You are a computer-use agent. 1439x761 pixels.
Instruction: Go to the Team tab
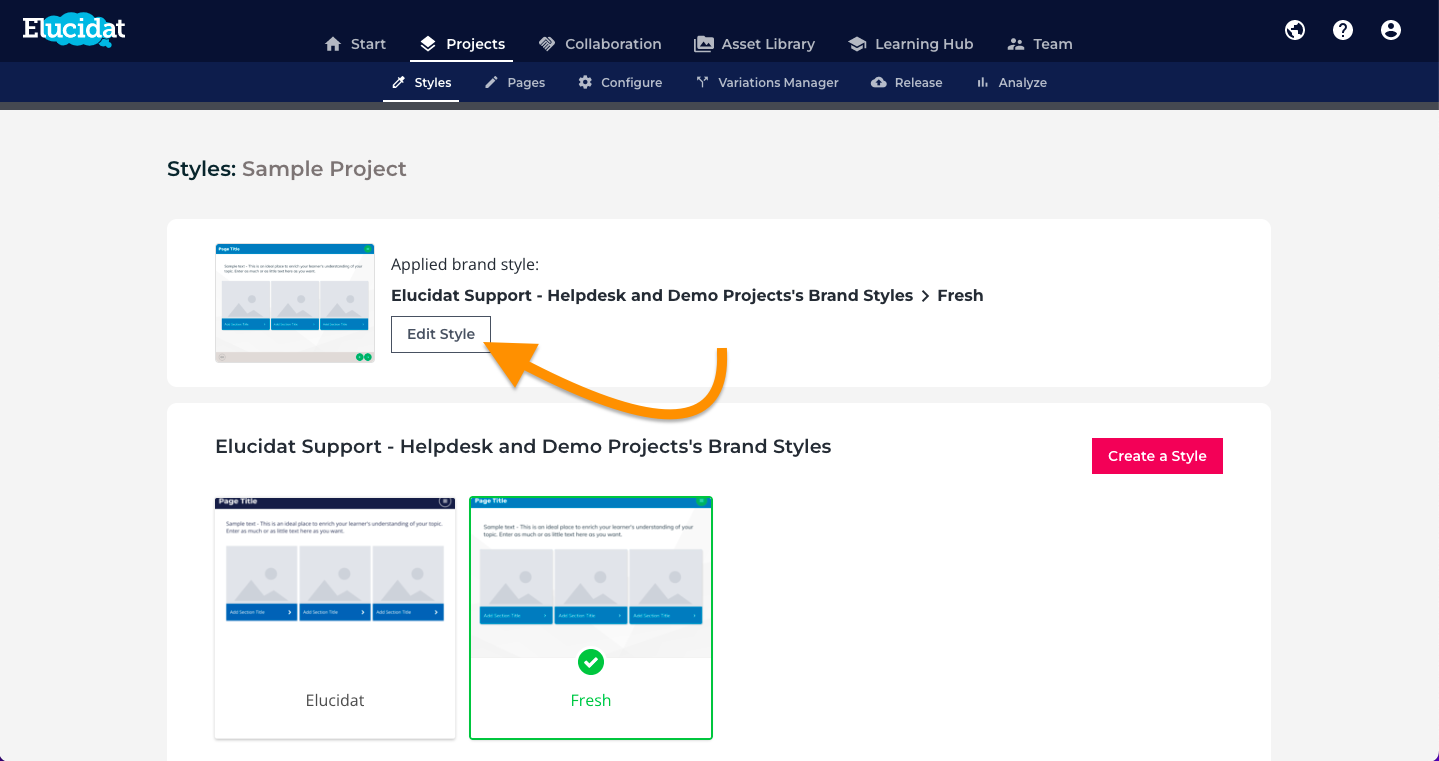pos(1040,44)
